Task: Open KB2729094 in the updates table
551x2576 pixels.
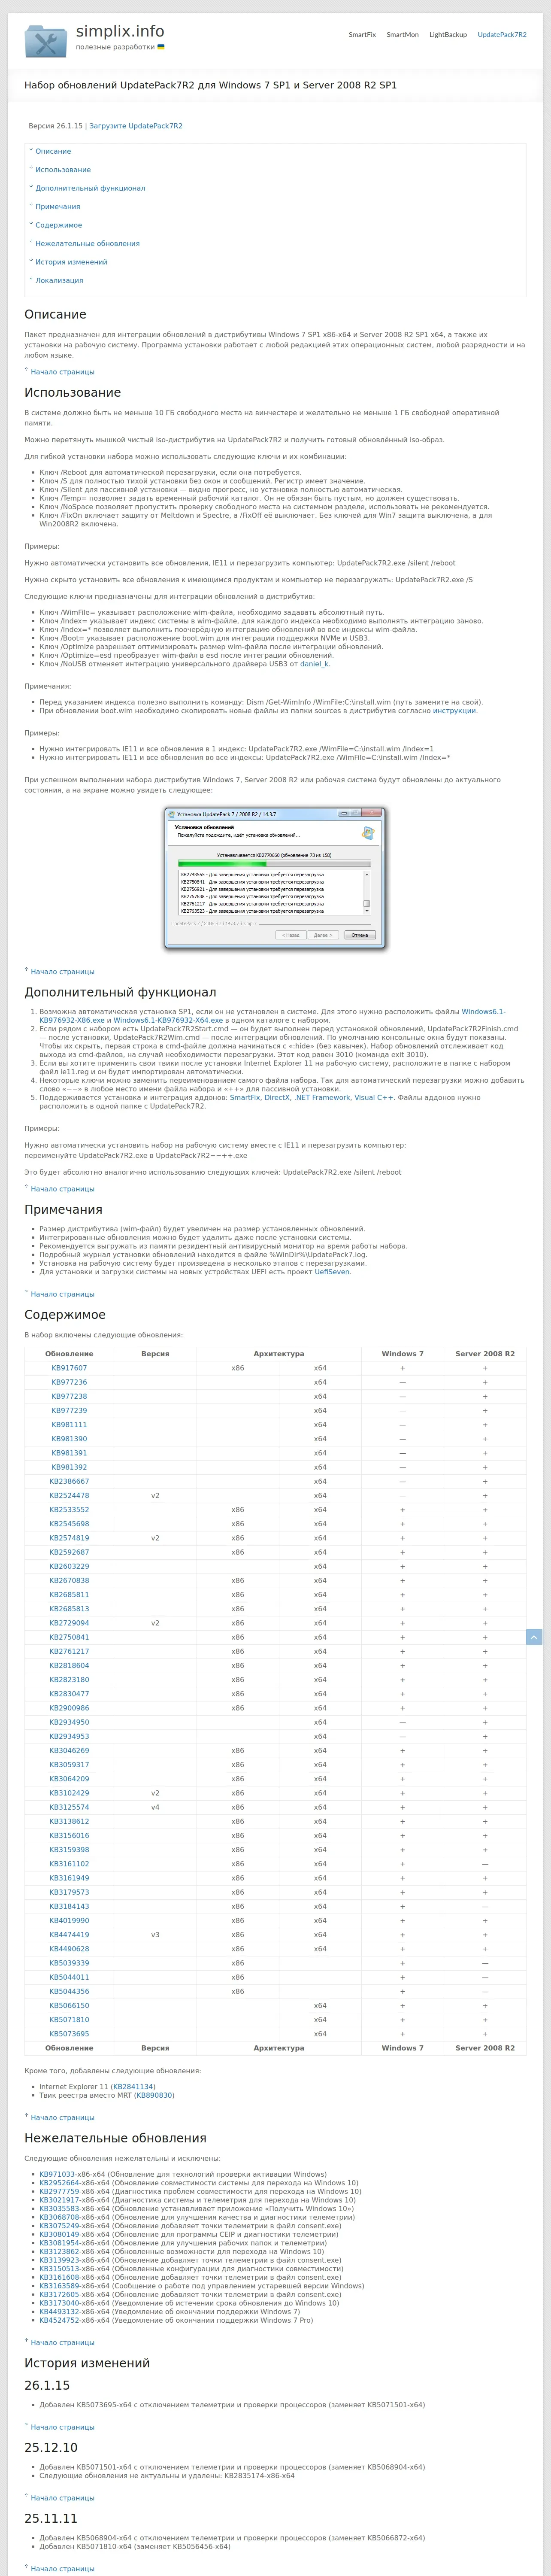Action: (69, 1623)
